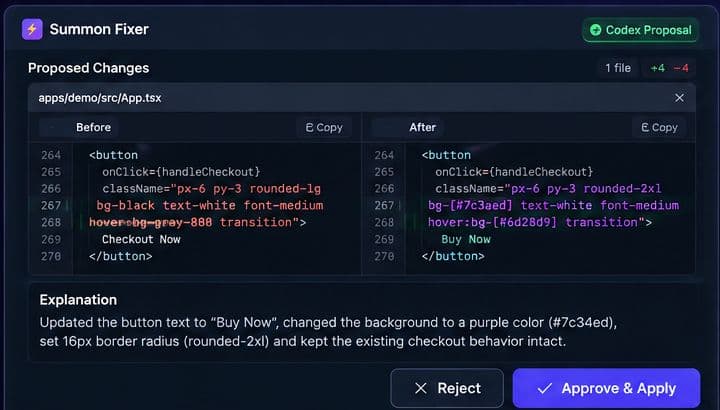Click the Before pane label
The image size is (720, 410).
point(93,127)
